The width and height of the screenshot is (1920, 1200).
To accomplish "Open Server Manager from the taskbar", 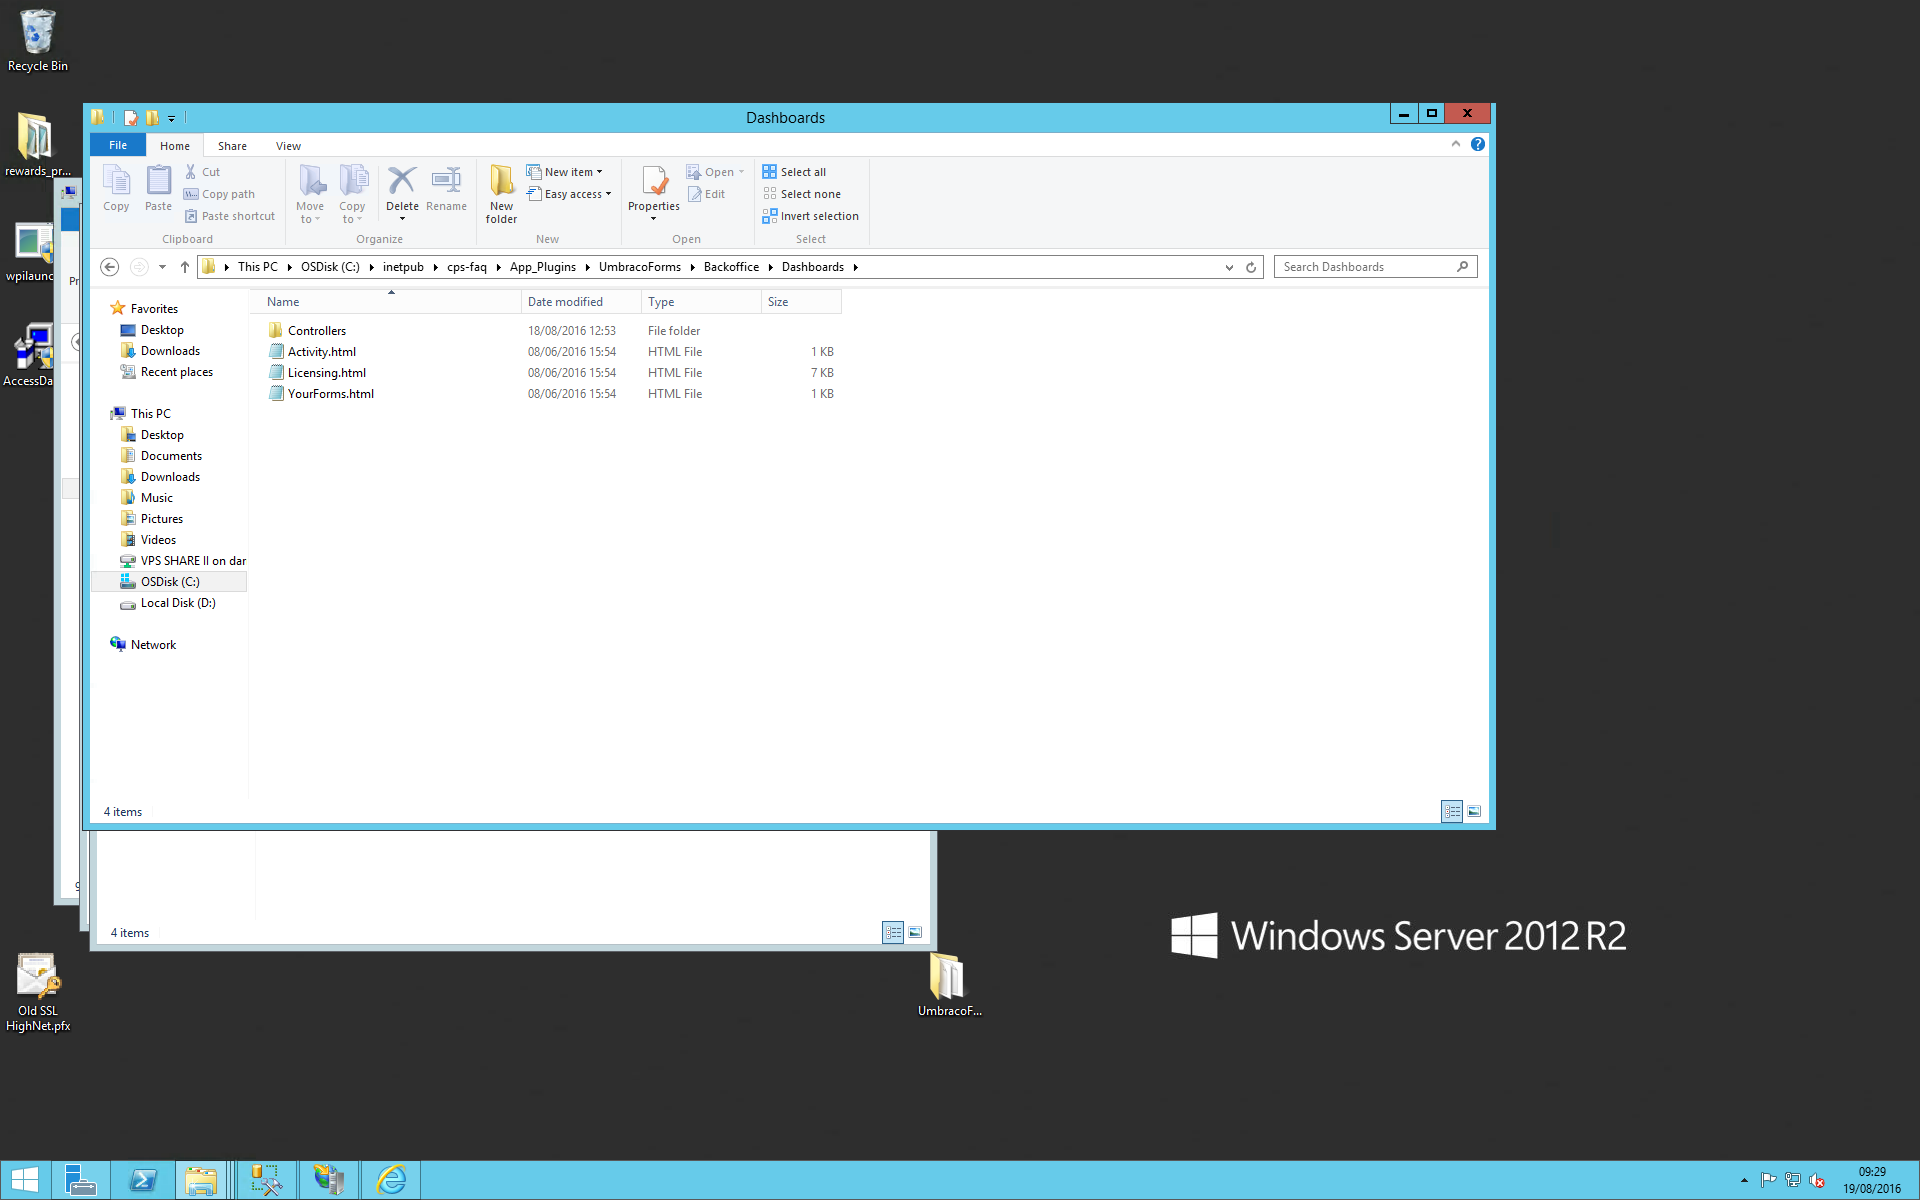I will coord(80,1180).
